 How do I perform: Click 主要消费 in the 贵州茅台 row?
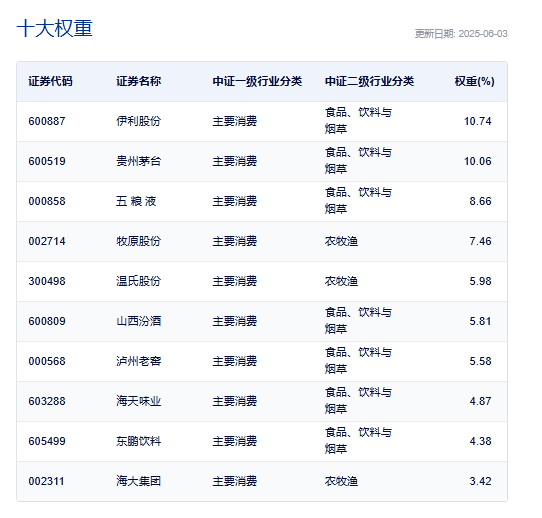(235, 161)
